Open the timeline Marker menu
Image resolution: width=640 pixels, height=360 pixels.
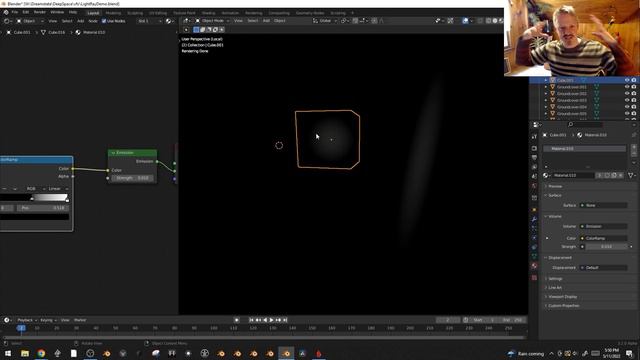click(80, 320)
